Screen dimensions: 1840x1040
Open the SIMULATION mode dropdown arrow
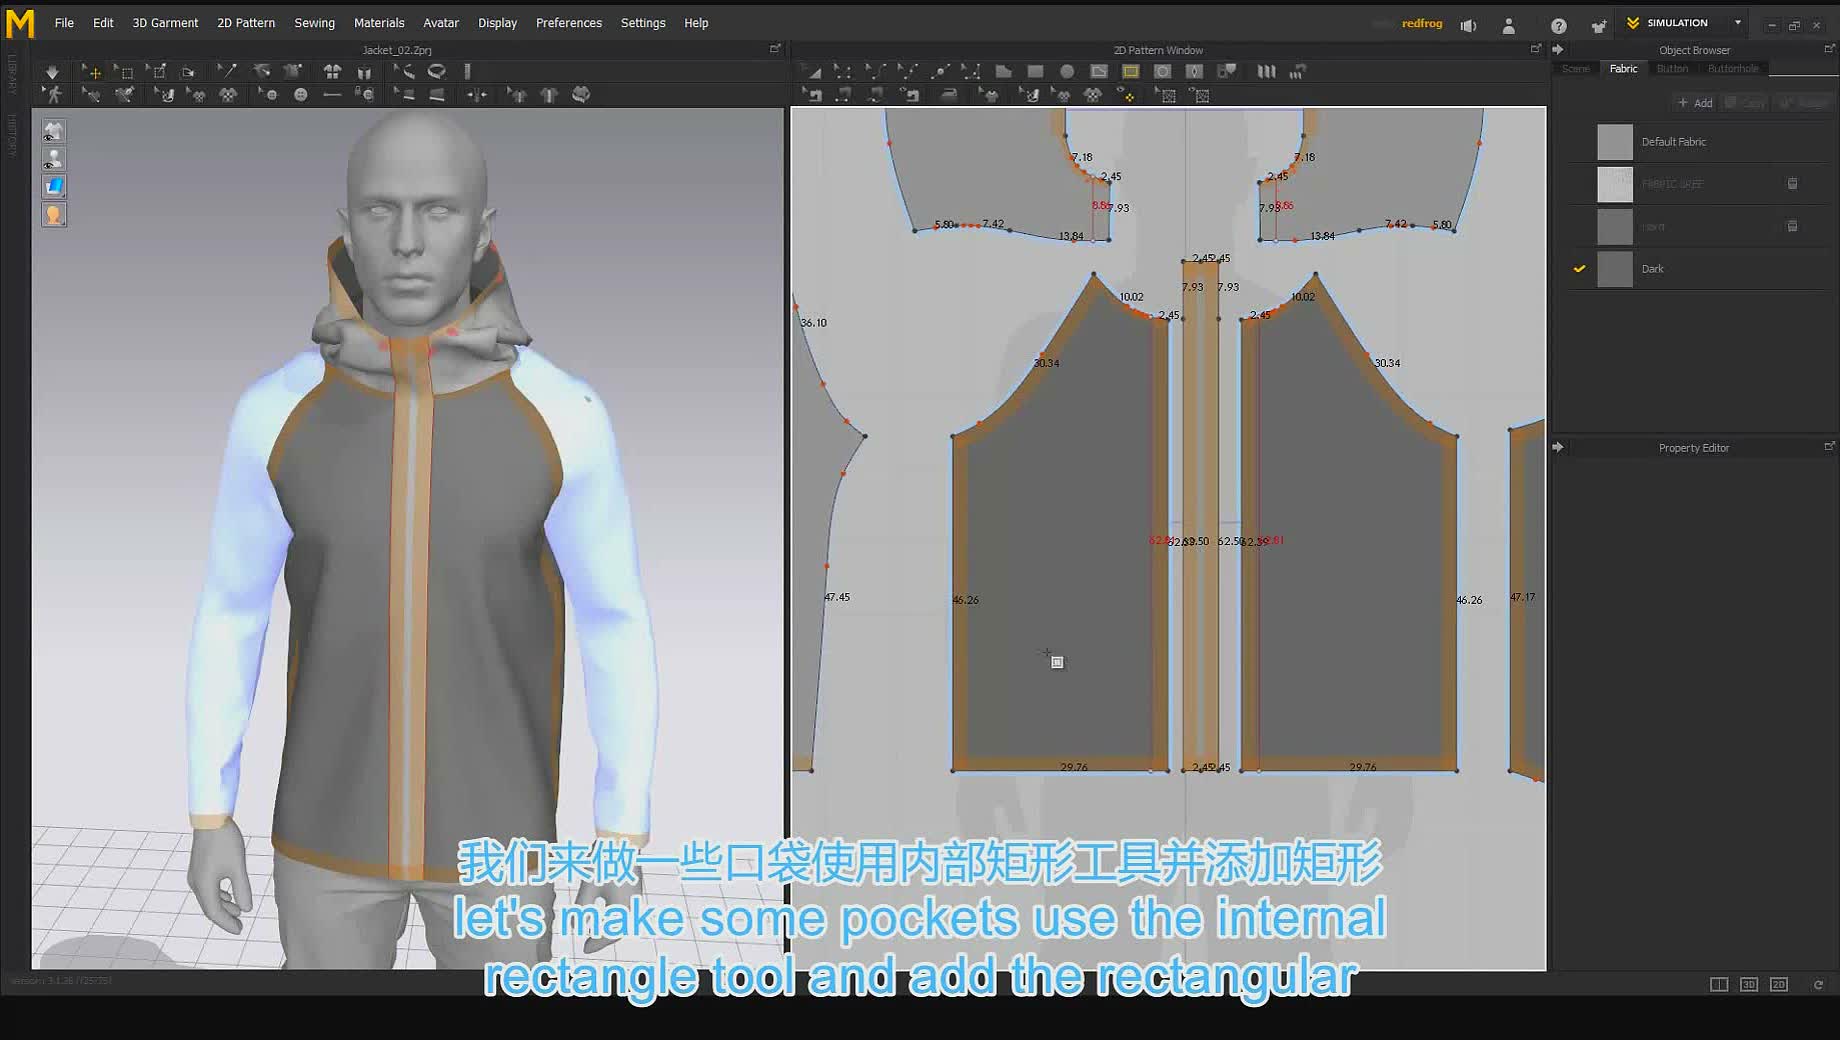(1738, 23)
